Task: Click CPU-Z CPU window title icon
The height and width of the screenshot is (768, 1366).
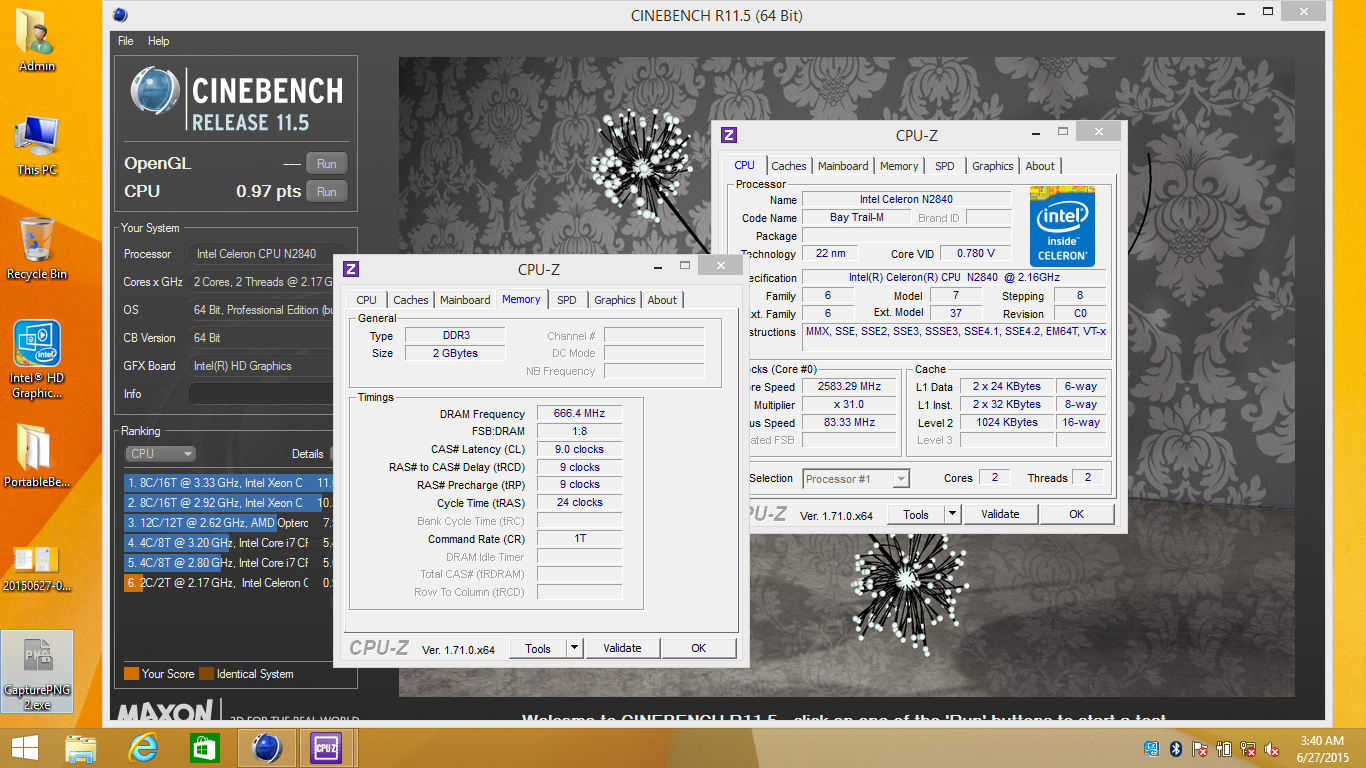Action: pyautogui.click(x=729, y=135)
